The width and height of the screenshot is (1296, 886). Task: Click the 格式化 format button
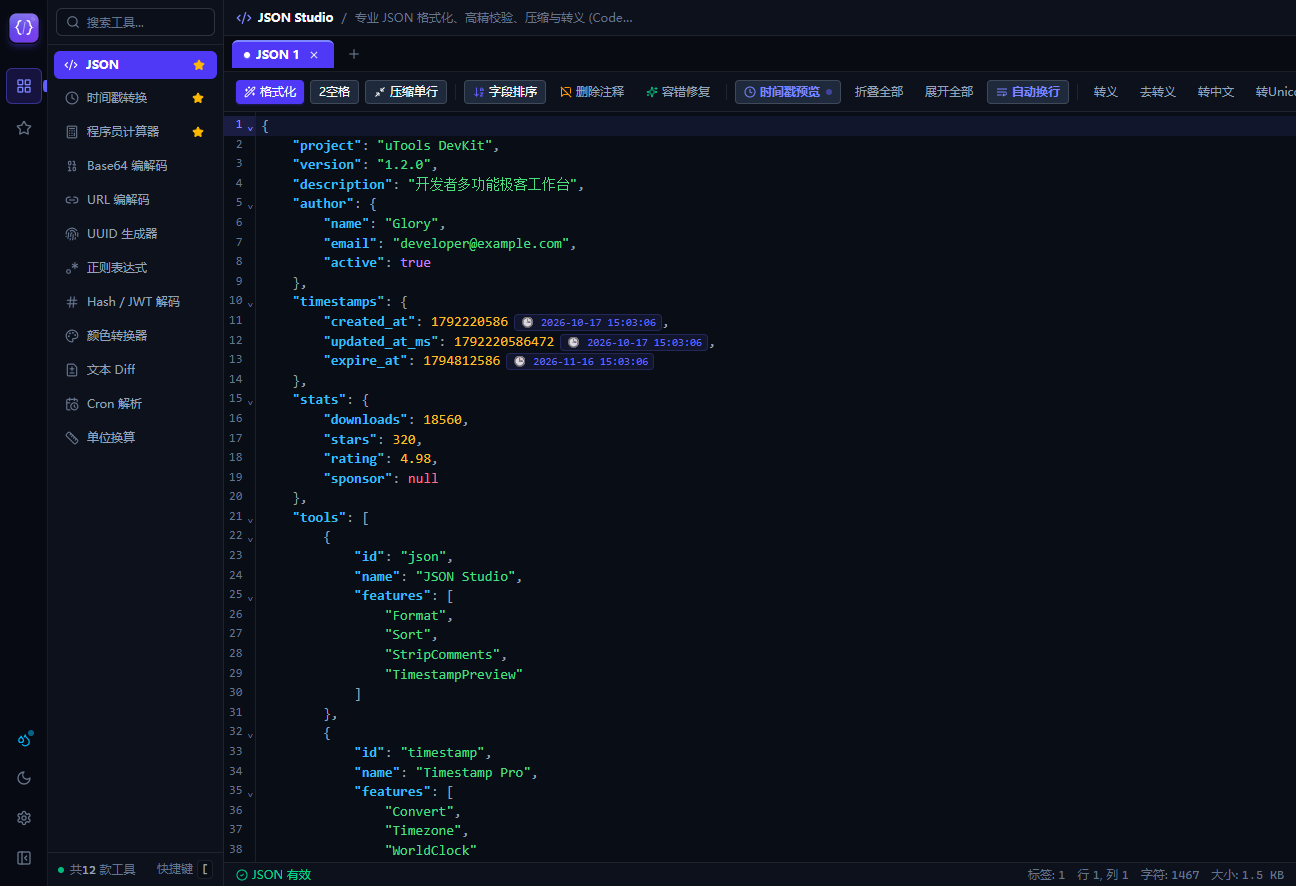270,92
